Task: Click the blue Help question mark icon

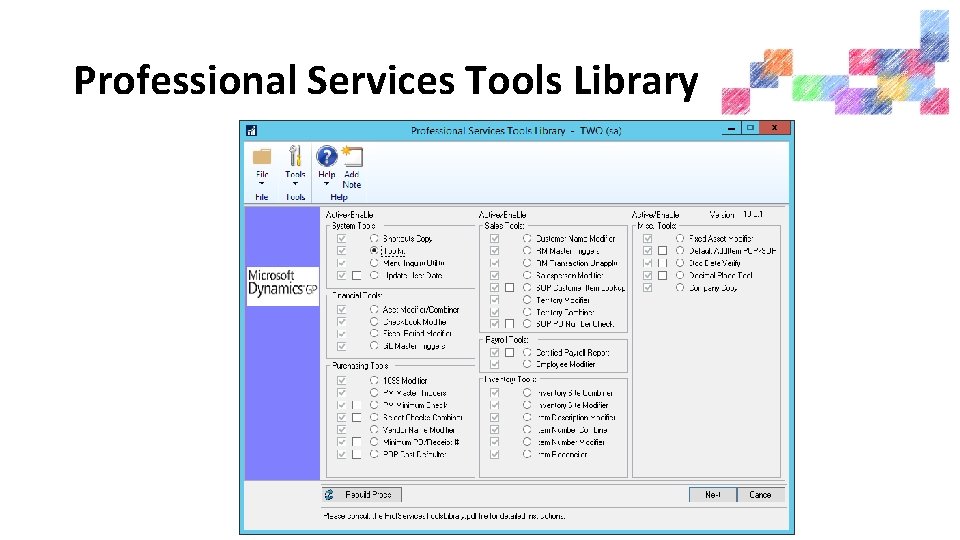Action: (326, 156)
